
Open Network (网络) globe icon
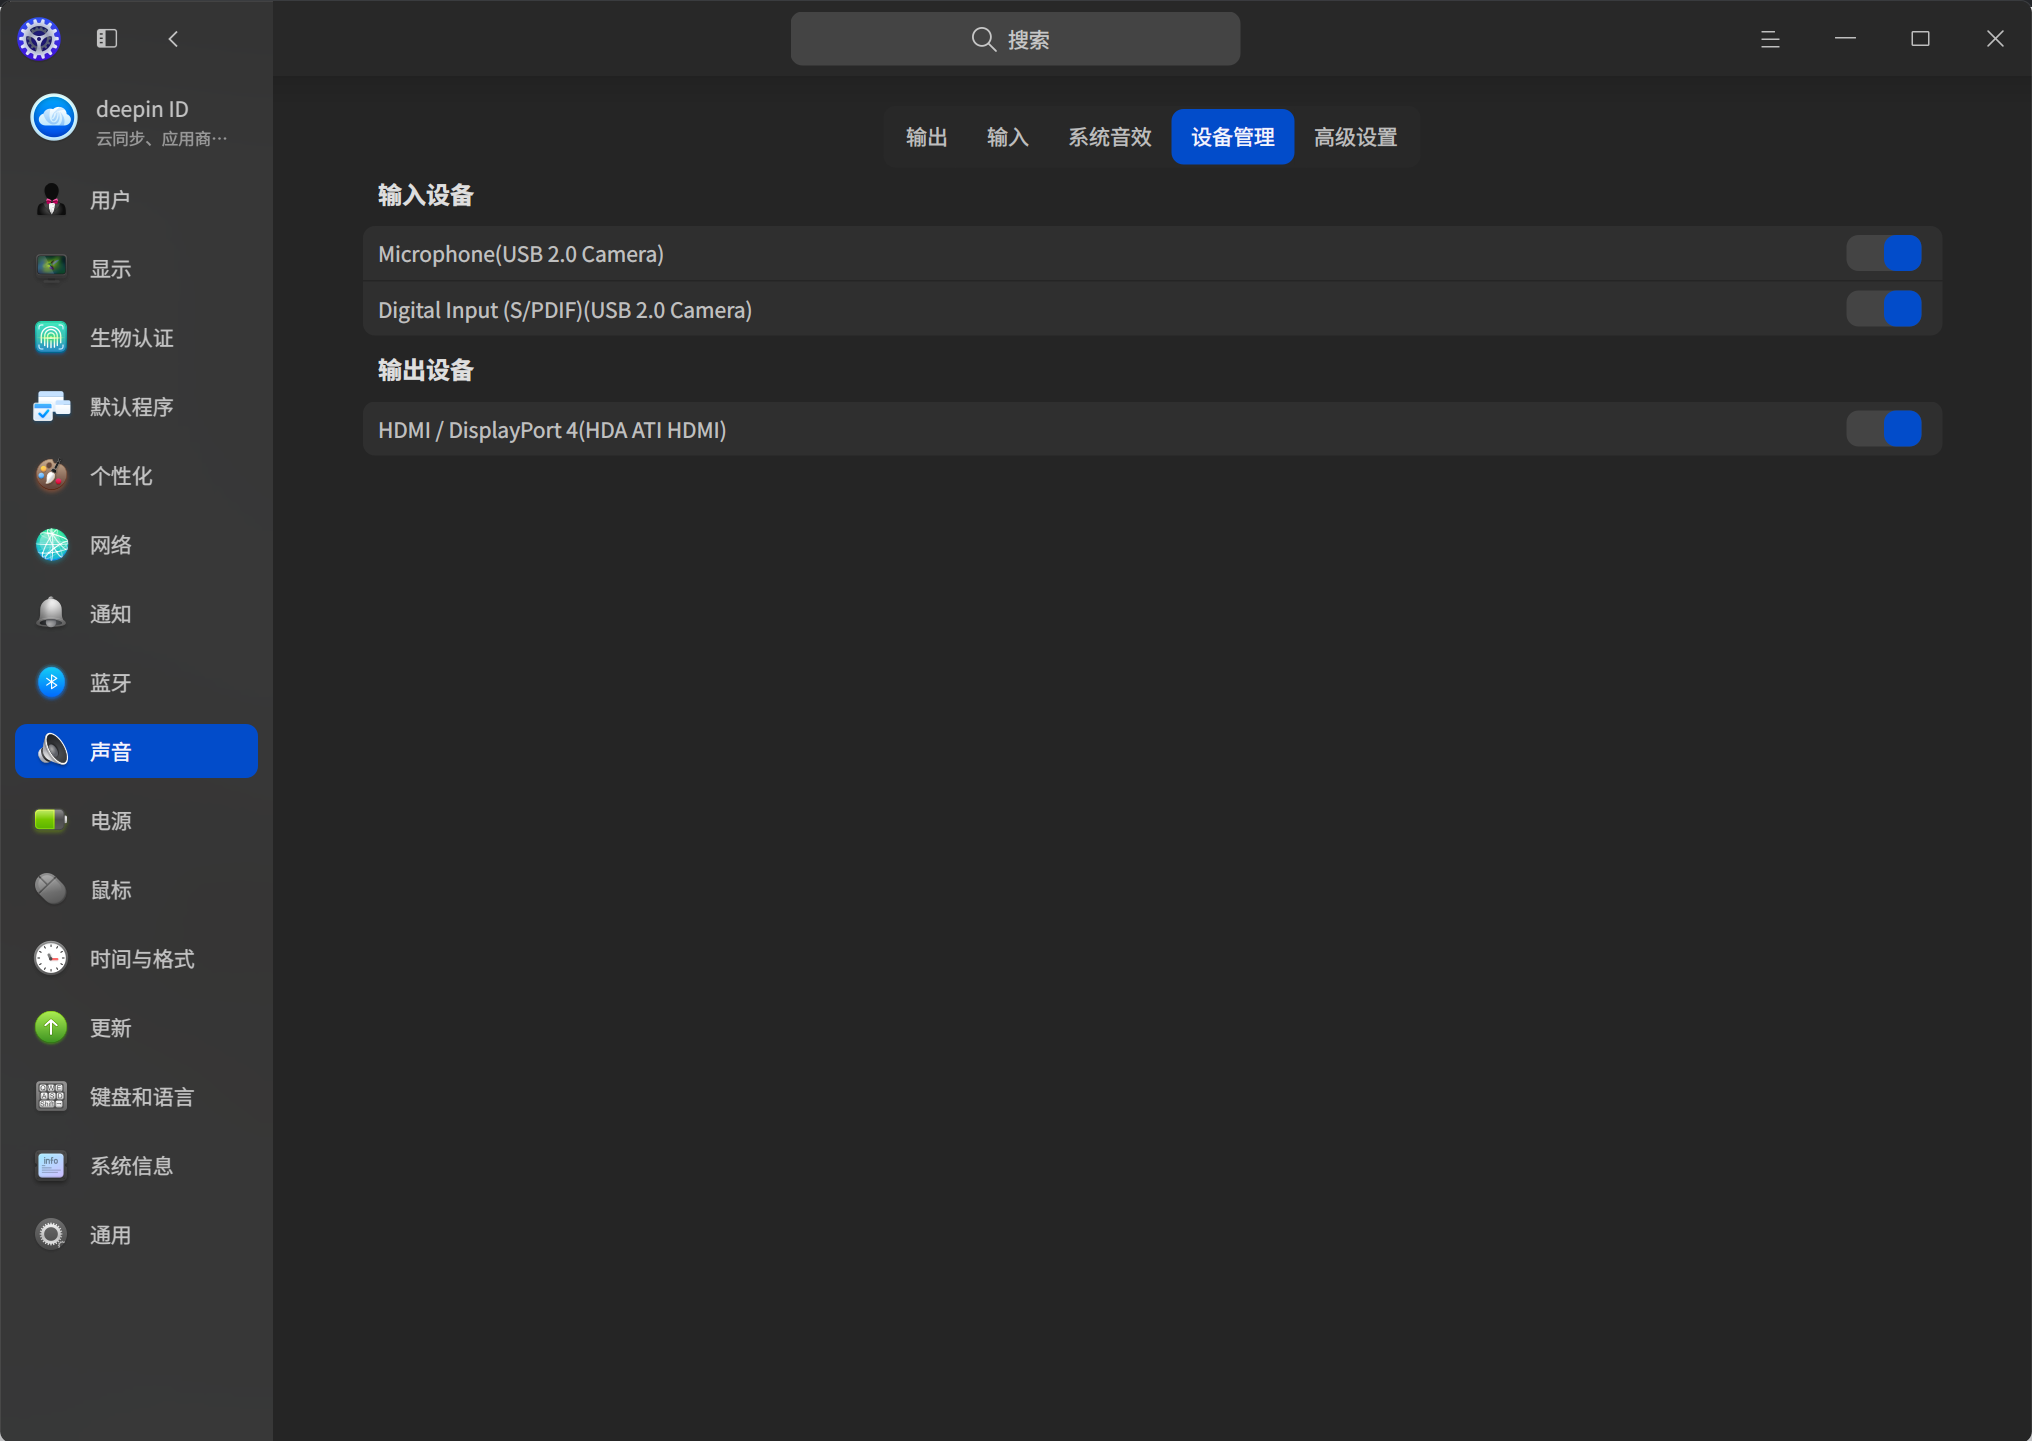[x=51, y=544]
